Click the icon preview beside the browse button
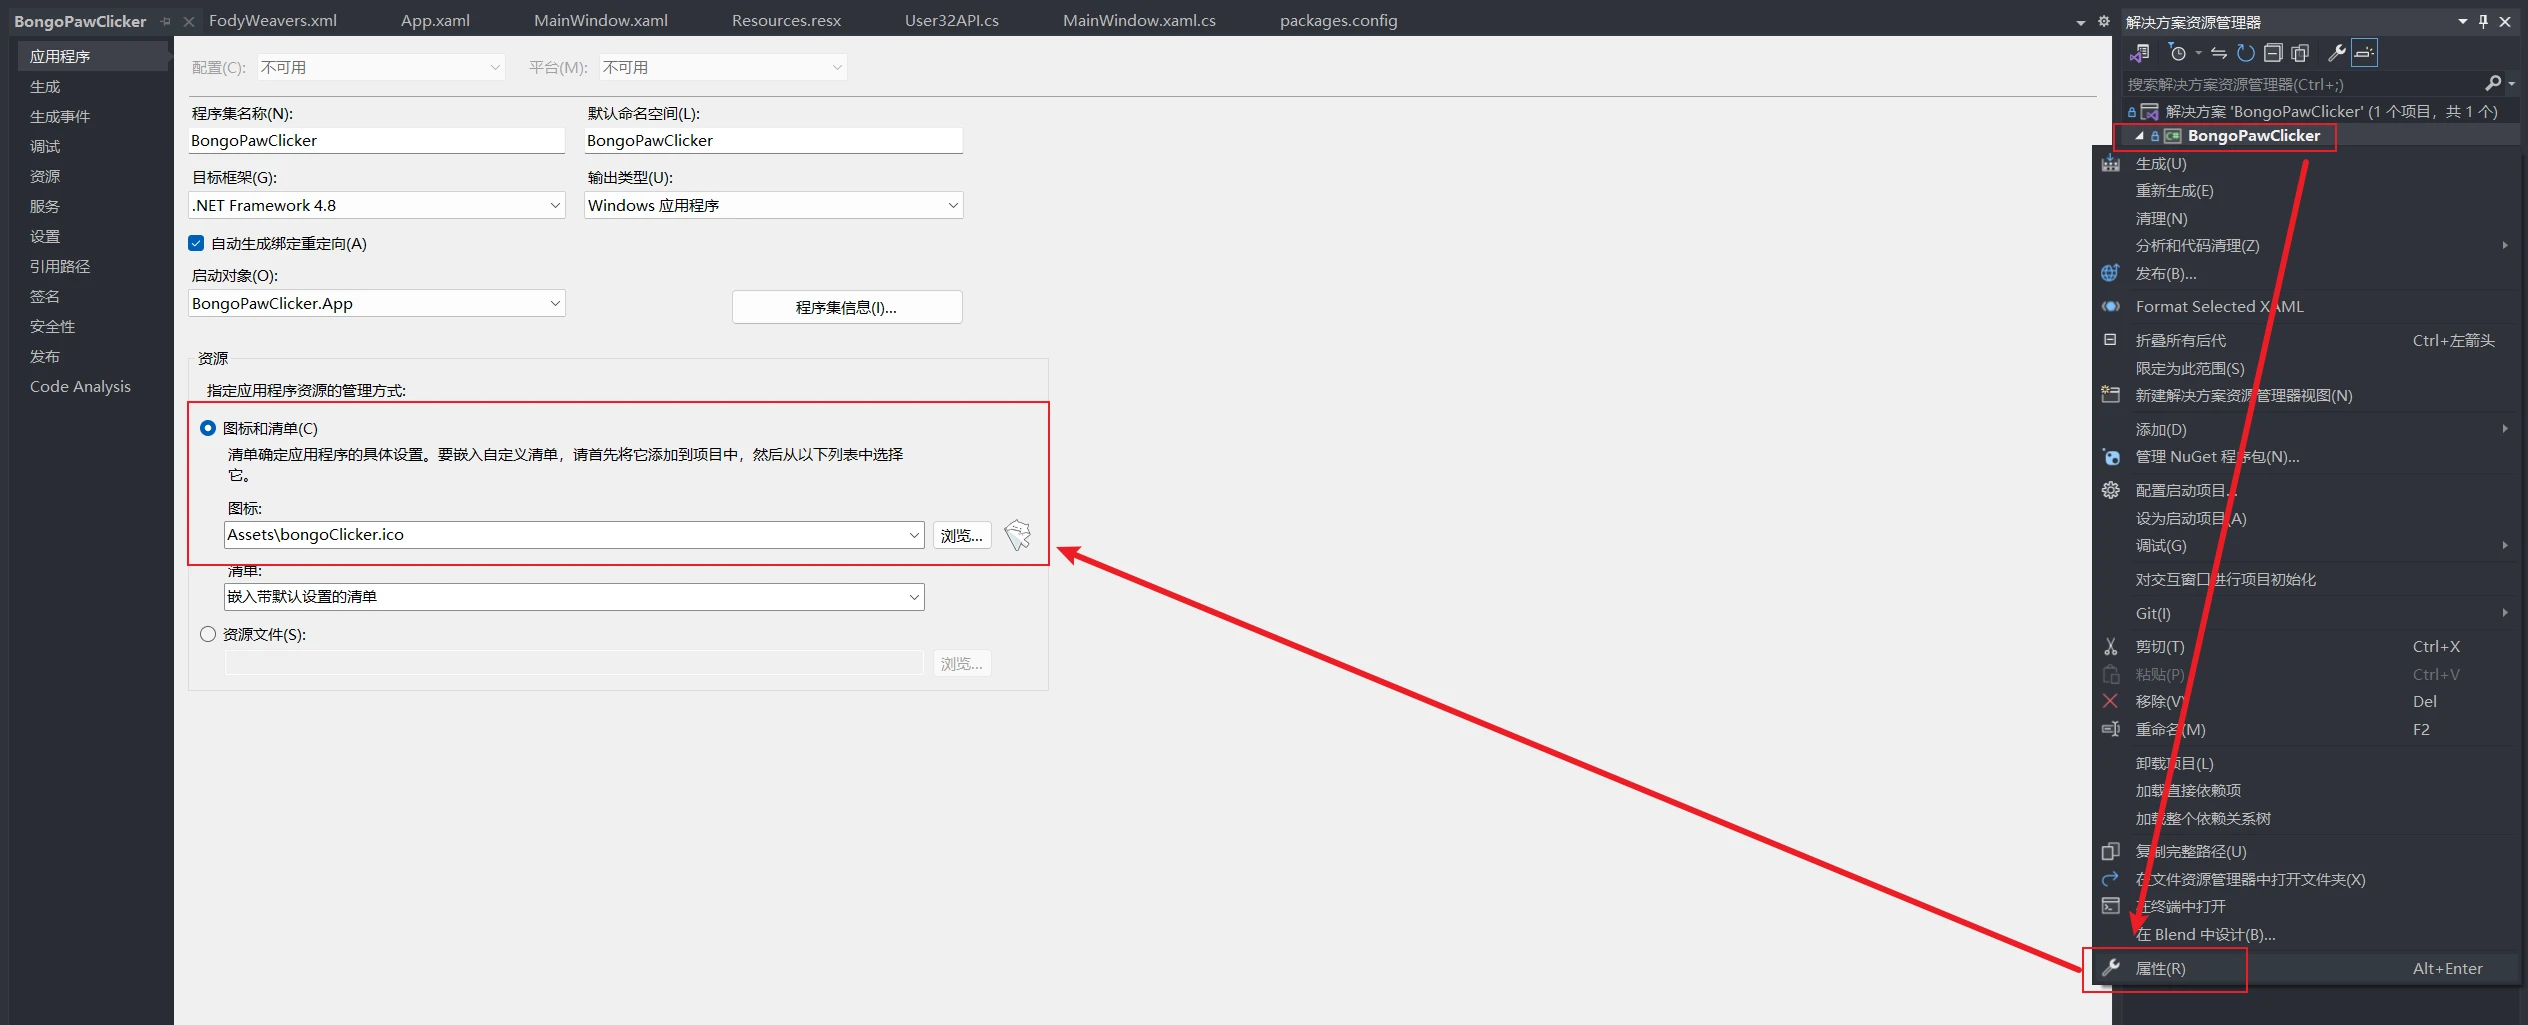Viewport: 2528px width, 1025px height. (1018, 535)
